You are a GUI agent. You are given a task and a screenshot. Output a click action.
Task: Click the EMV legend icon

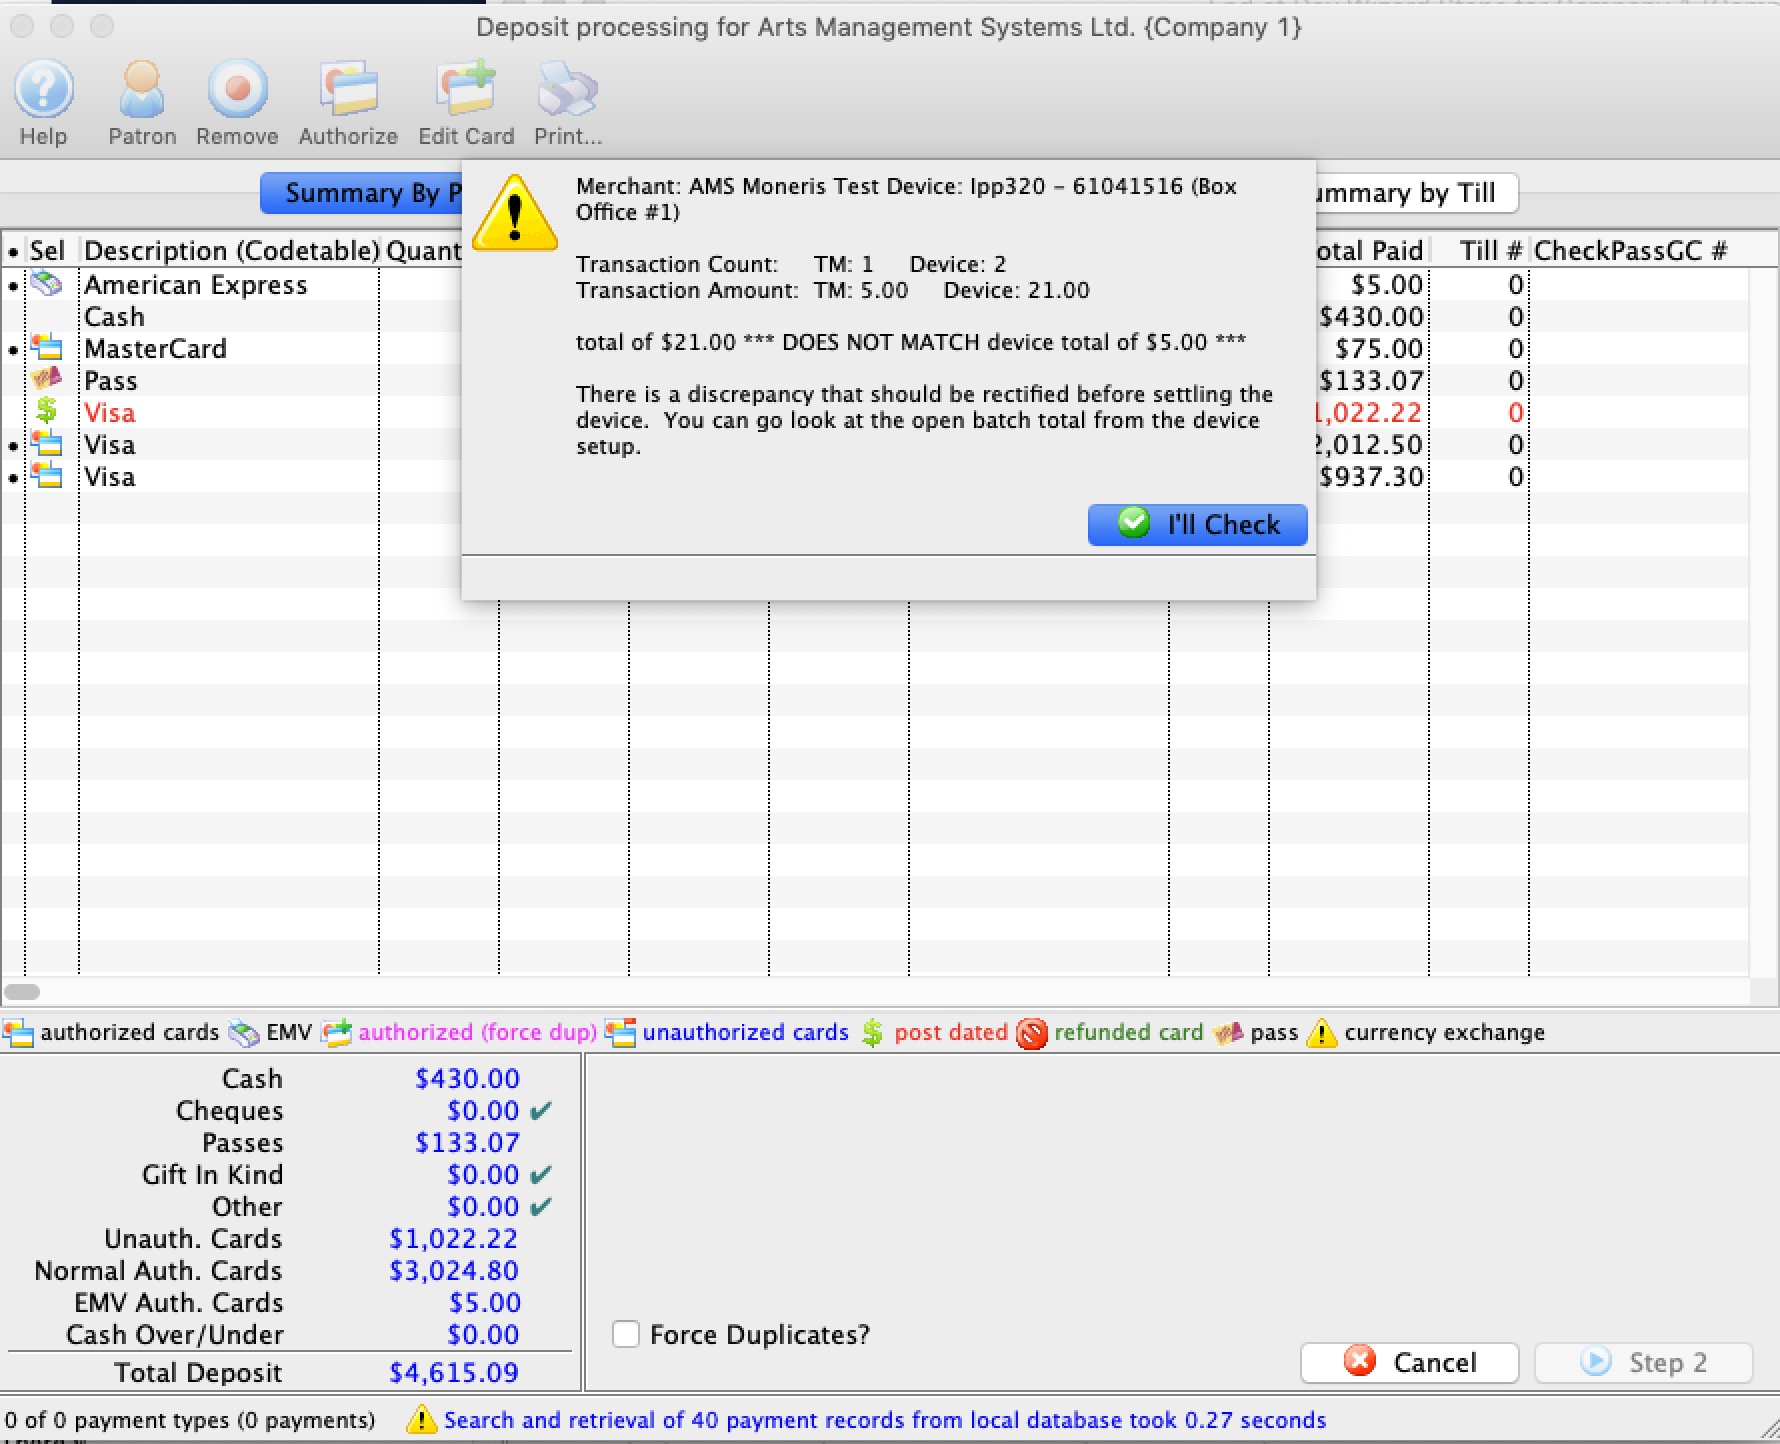click(x=244, y=1032)
